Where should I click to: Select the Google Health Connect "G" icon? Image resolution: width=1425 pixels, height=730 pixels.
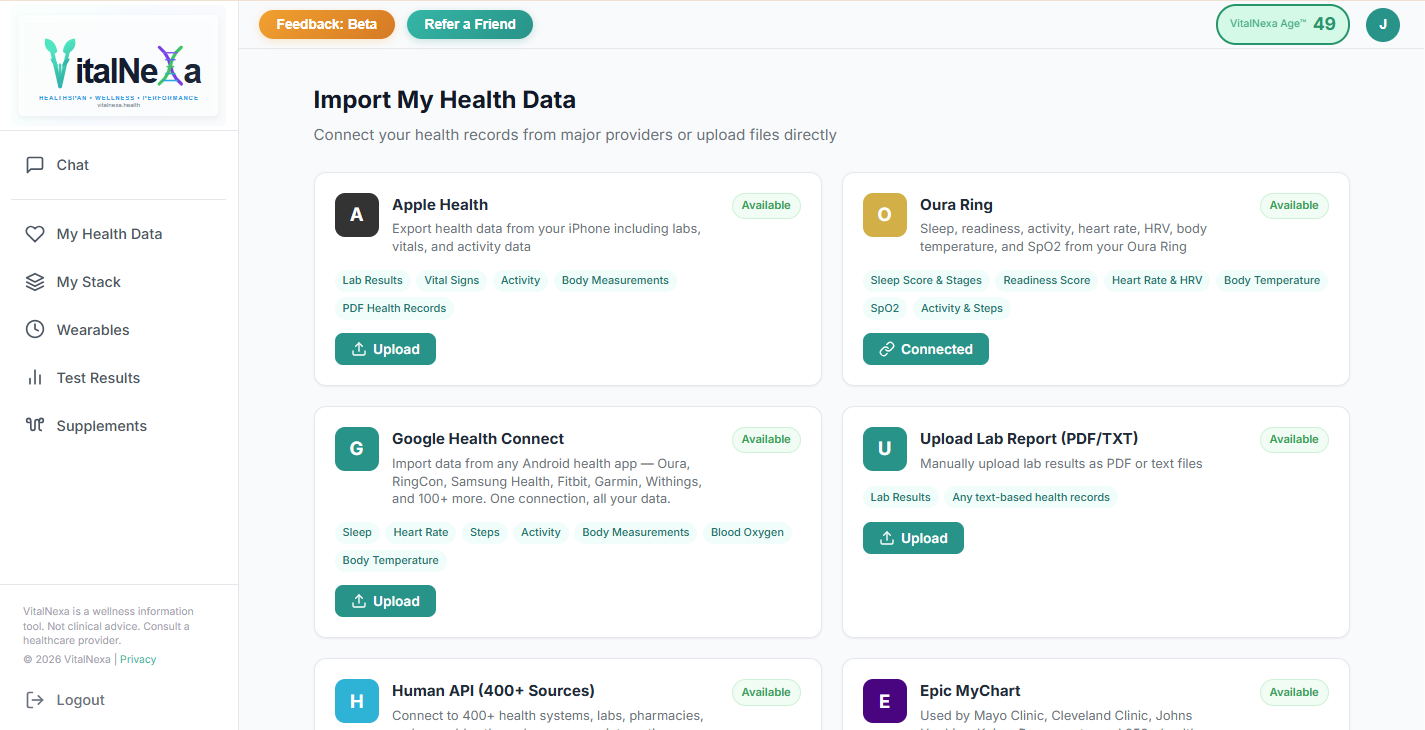[357, 449]
